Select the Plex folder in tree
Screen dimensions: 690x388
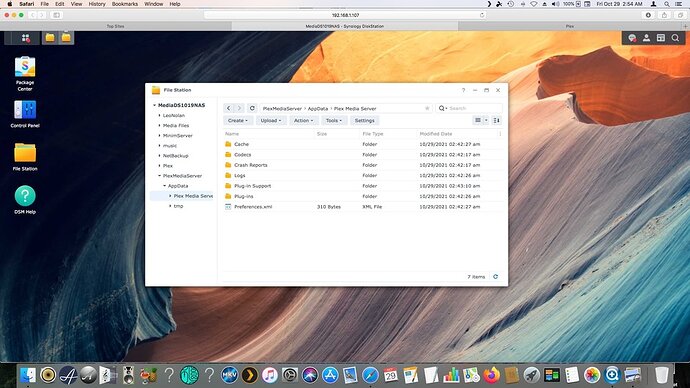point(168,166)
